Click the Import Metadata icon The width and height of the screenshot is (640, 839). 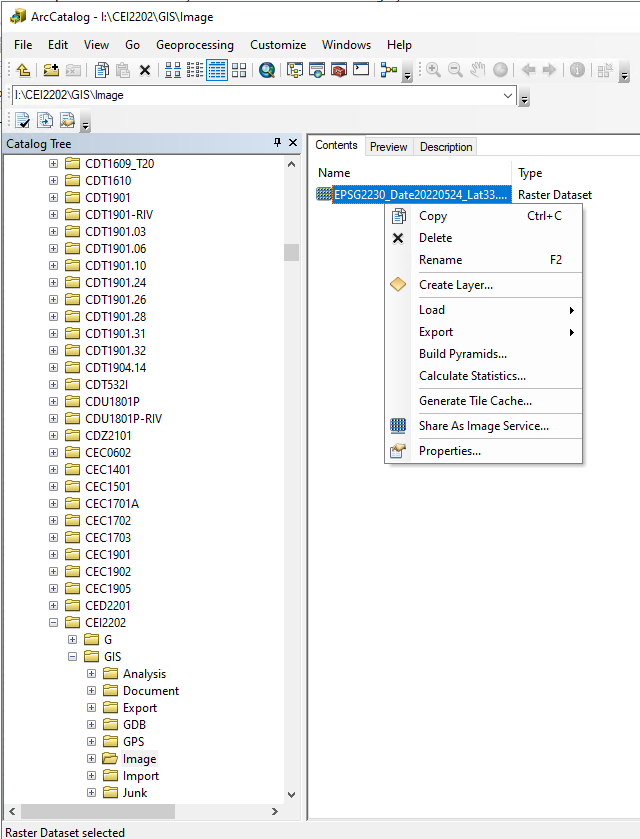pyautogui.click(x=67, y=120)
